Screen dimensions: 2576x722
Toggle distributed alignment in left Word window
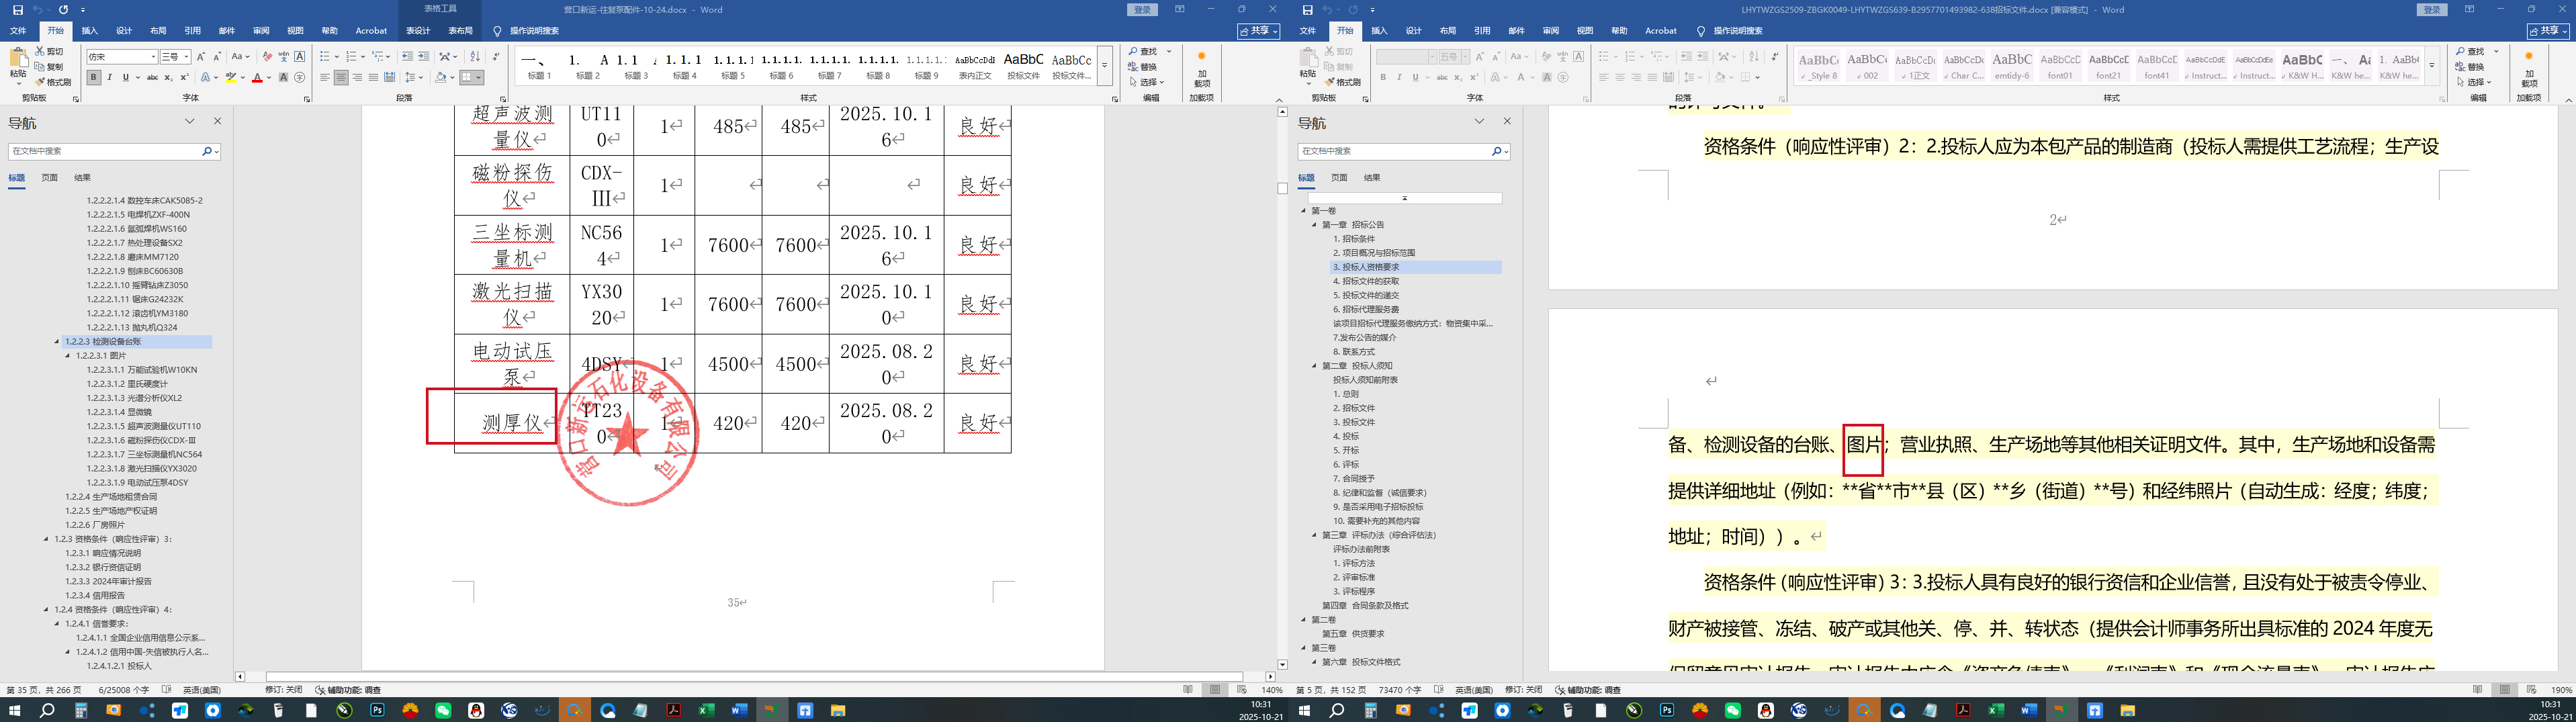pyautogui.click(x=389, y=77)
